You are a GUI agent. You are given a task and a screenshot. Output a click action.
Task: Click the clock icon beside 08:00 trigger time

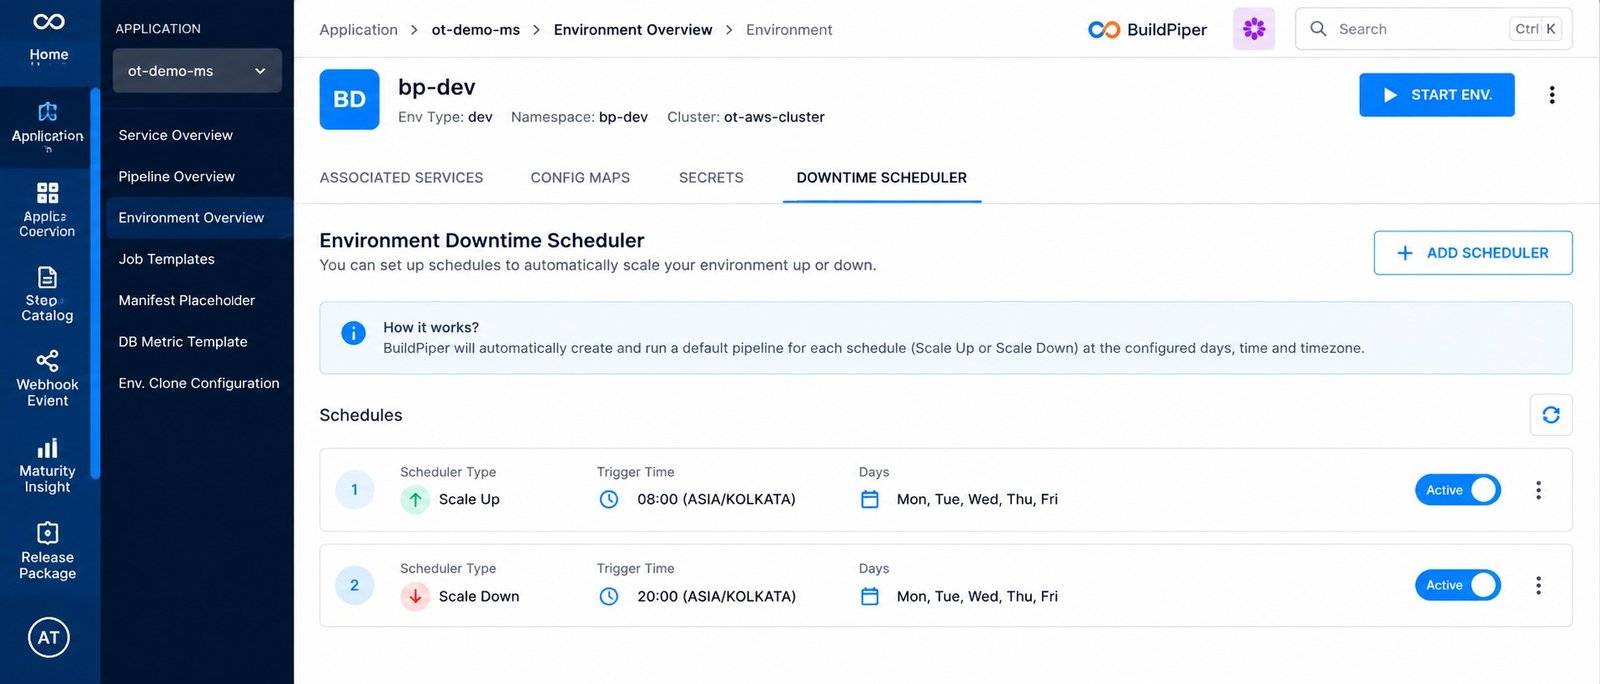tap(608, 499)
